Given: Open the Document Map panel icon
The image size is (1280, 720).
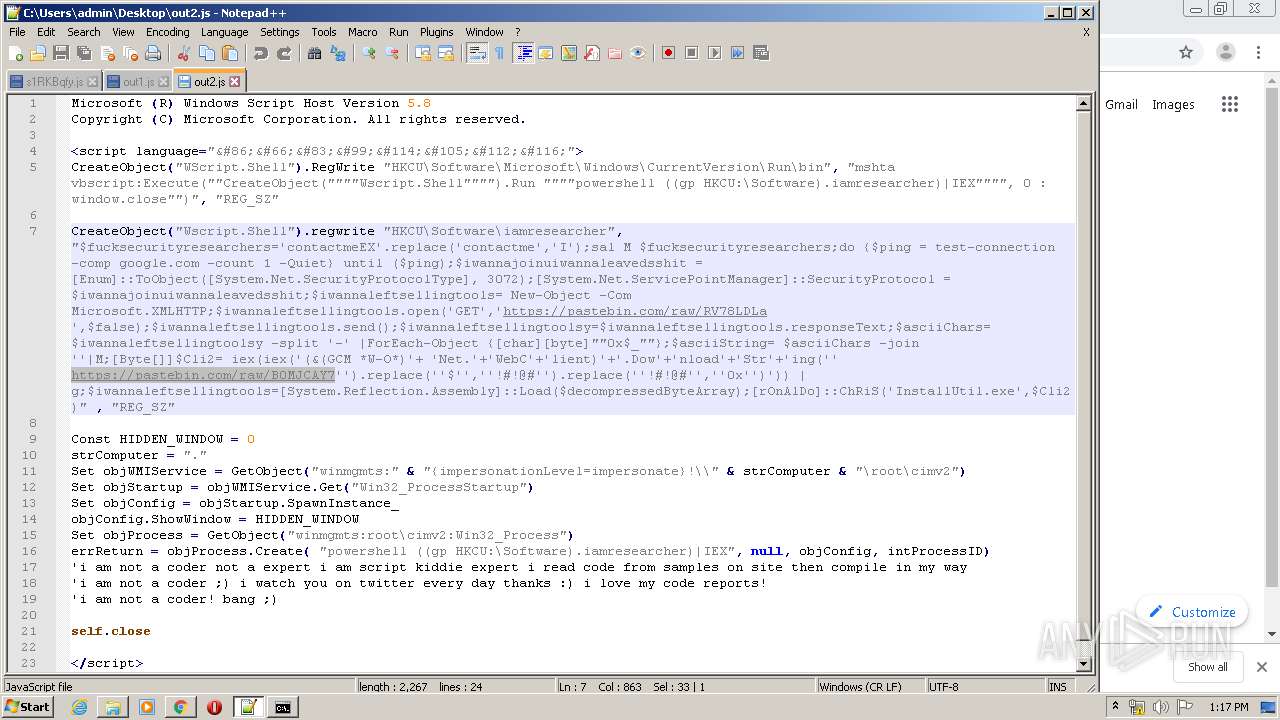Looking at the screenshot, I should [x=569, y=53].
